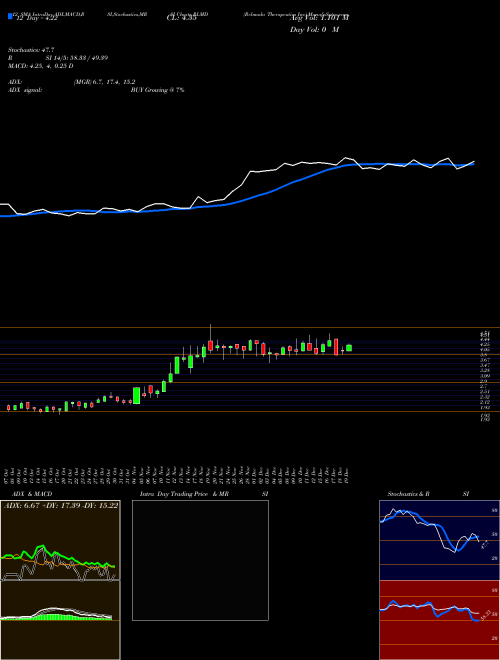
Task: Click the 'ADX signal:' label
Action: (24, 90)
